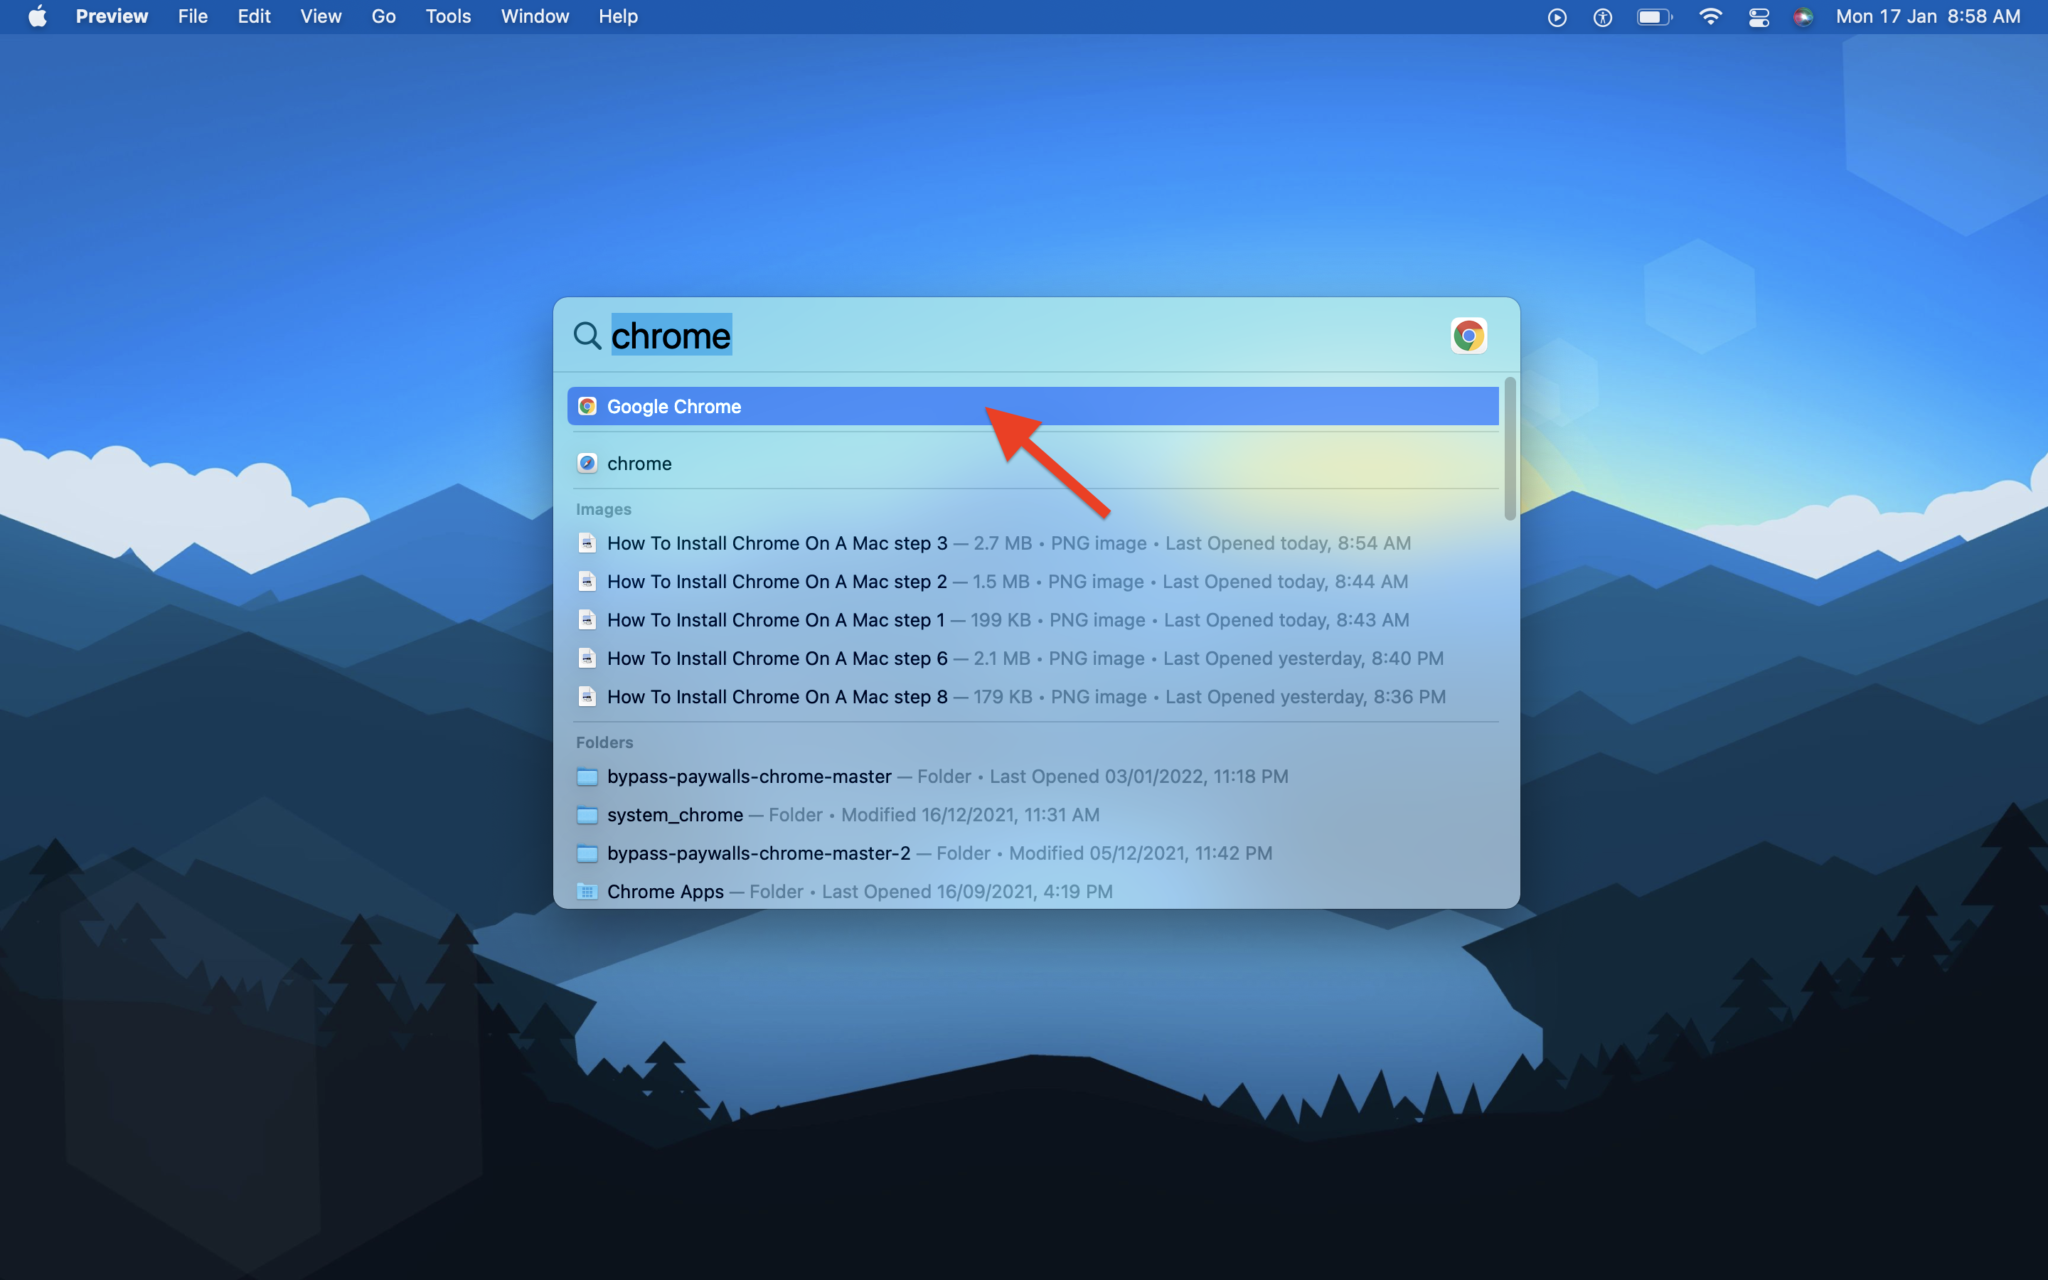Select the system_chrome folder result
The height and width of the screenshot is (1280, 2048).
pyautogui.click(x=1033, y=815)
